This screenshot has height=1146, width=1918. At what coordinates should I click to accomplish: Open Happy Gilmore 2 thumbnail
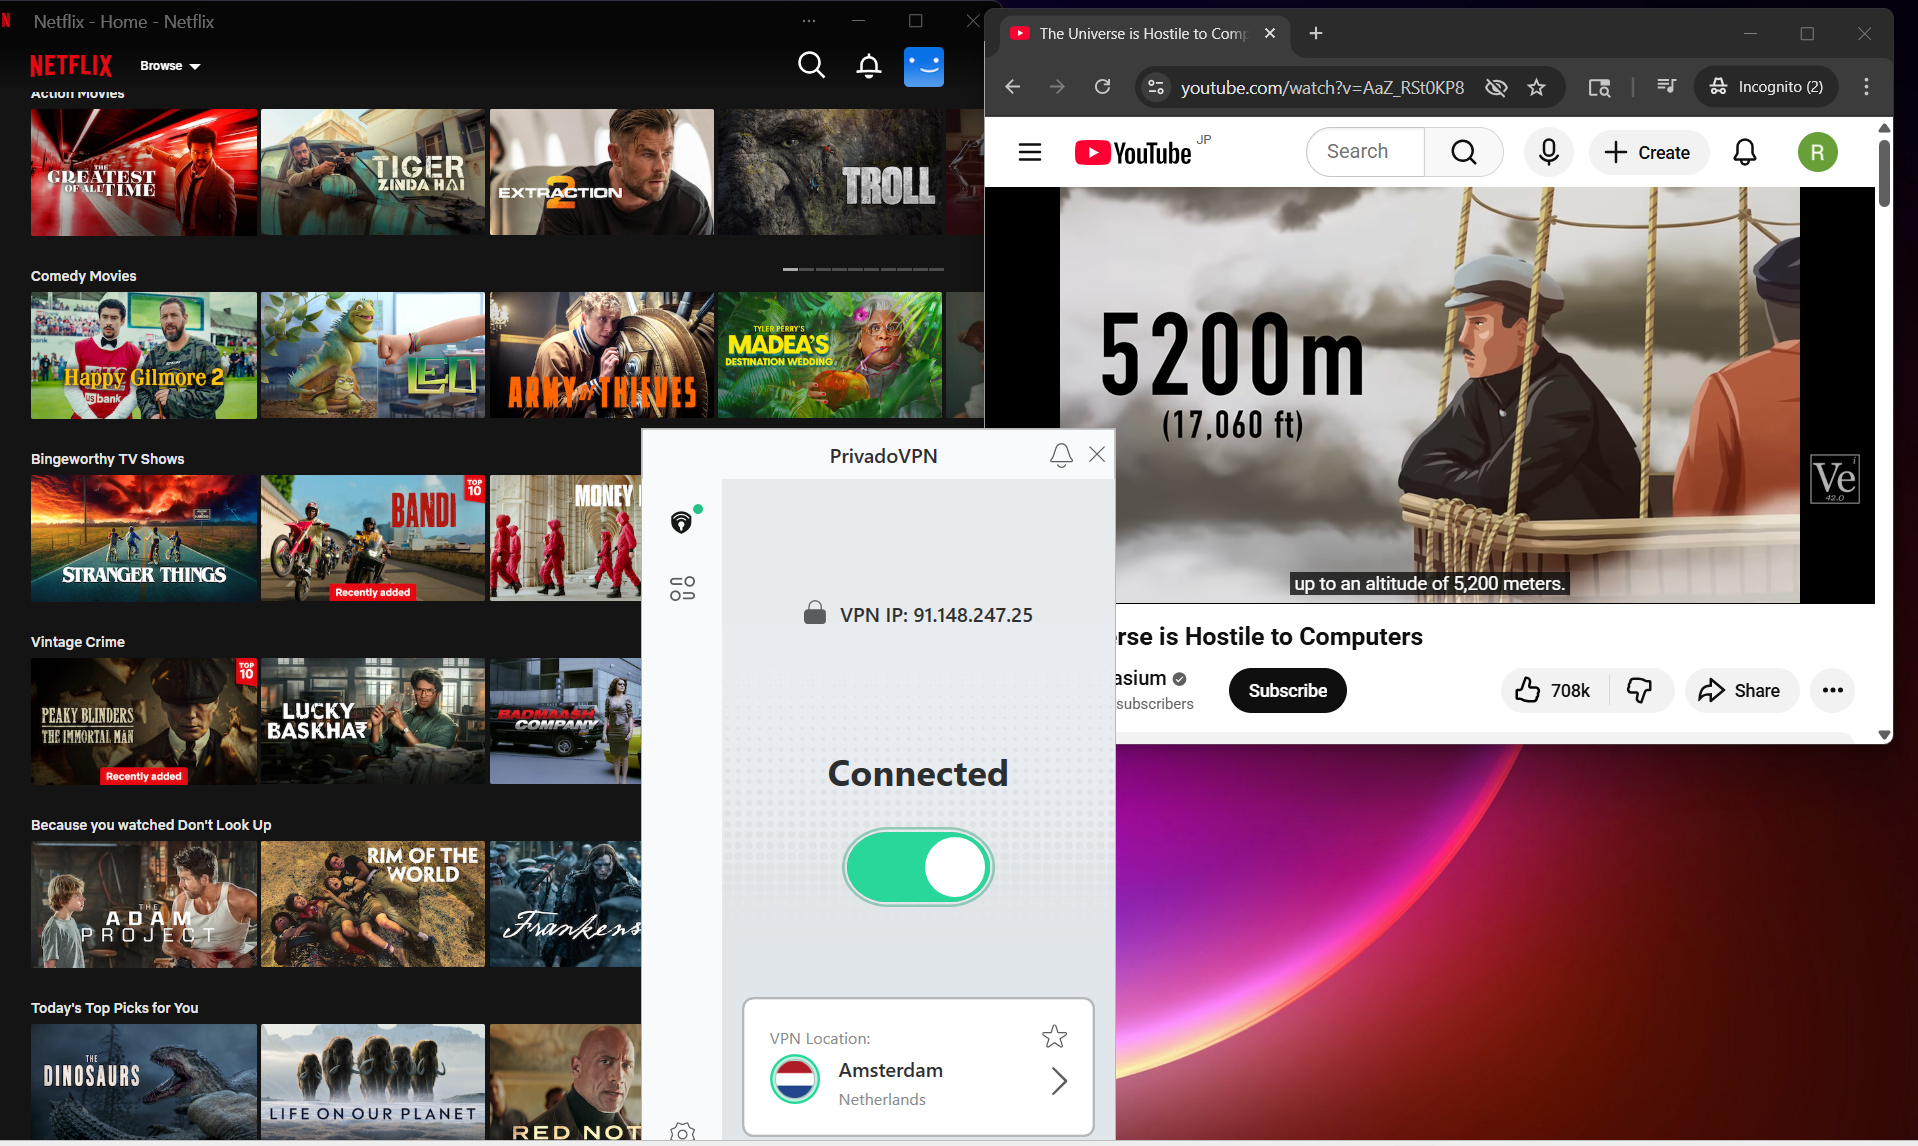point(144,355)
